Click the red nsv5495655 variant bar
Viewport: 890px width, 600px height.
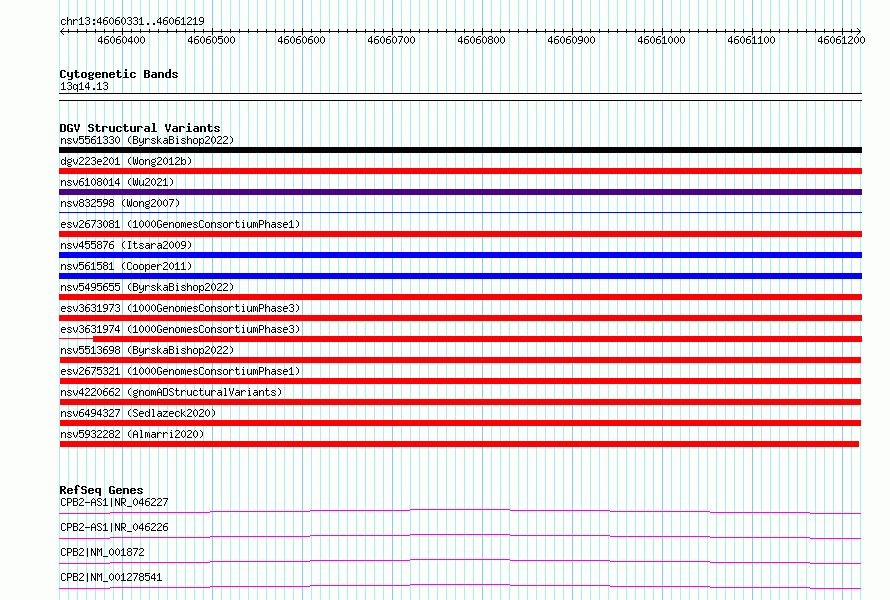click(x=460, y=297)
